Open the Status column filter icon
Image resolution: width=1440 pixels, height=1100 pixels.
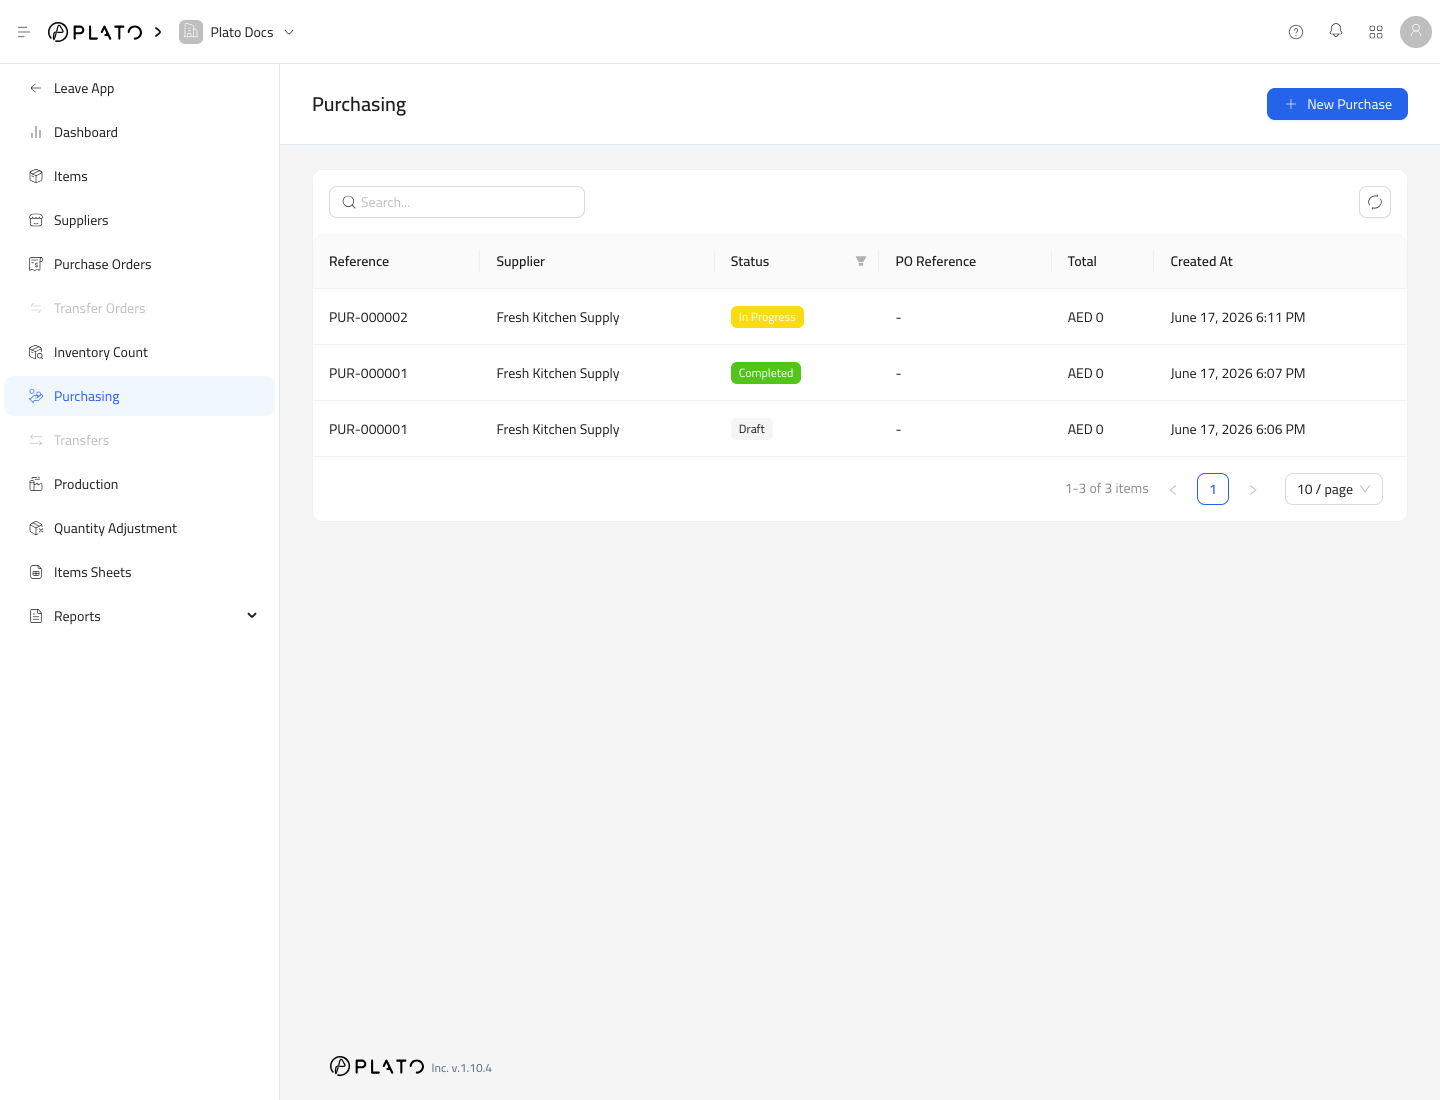861,261
